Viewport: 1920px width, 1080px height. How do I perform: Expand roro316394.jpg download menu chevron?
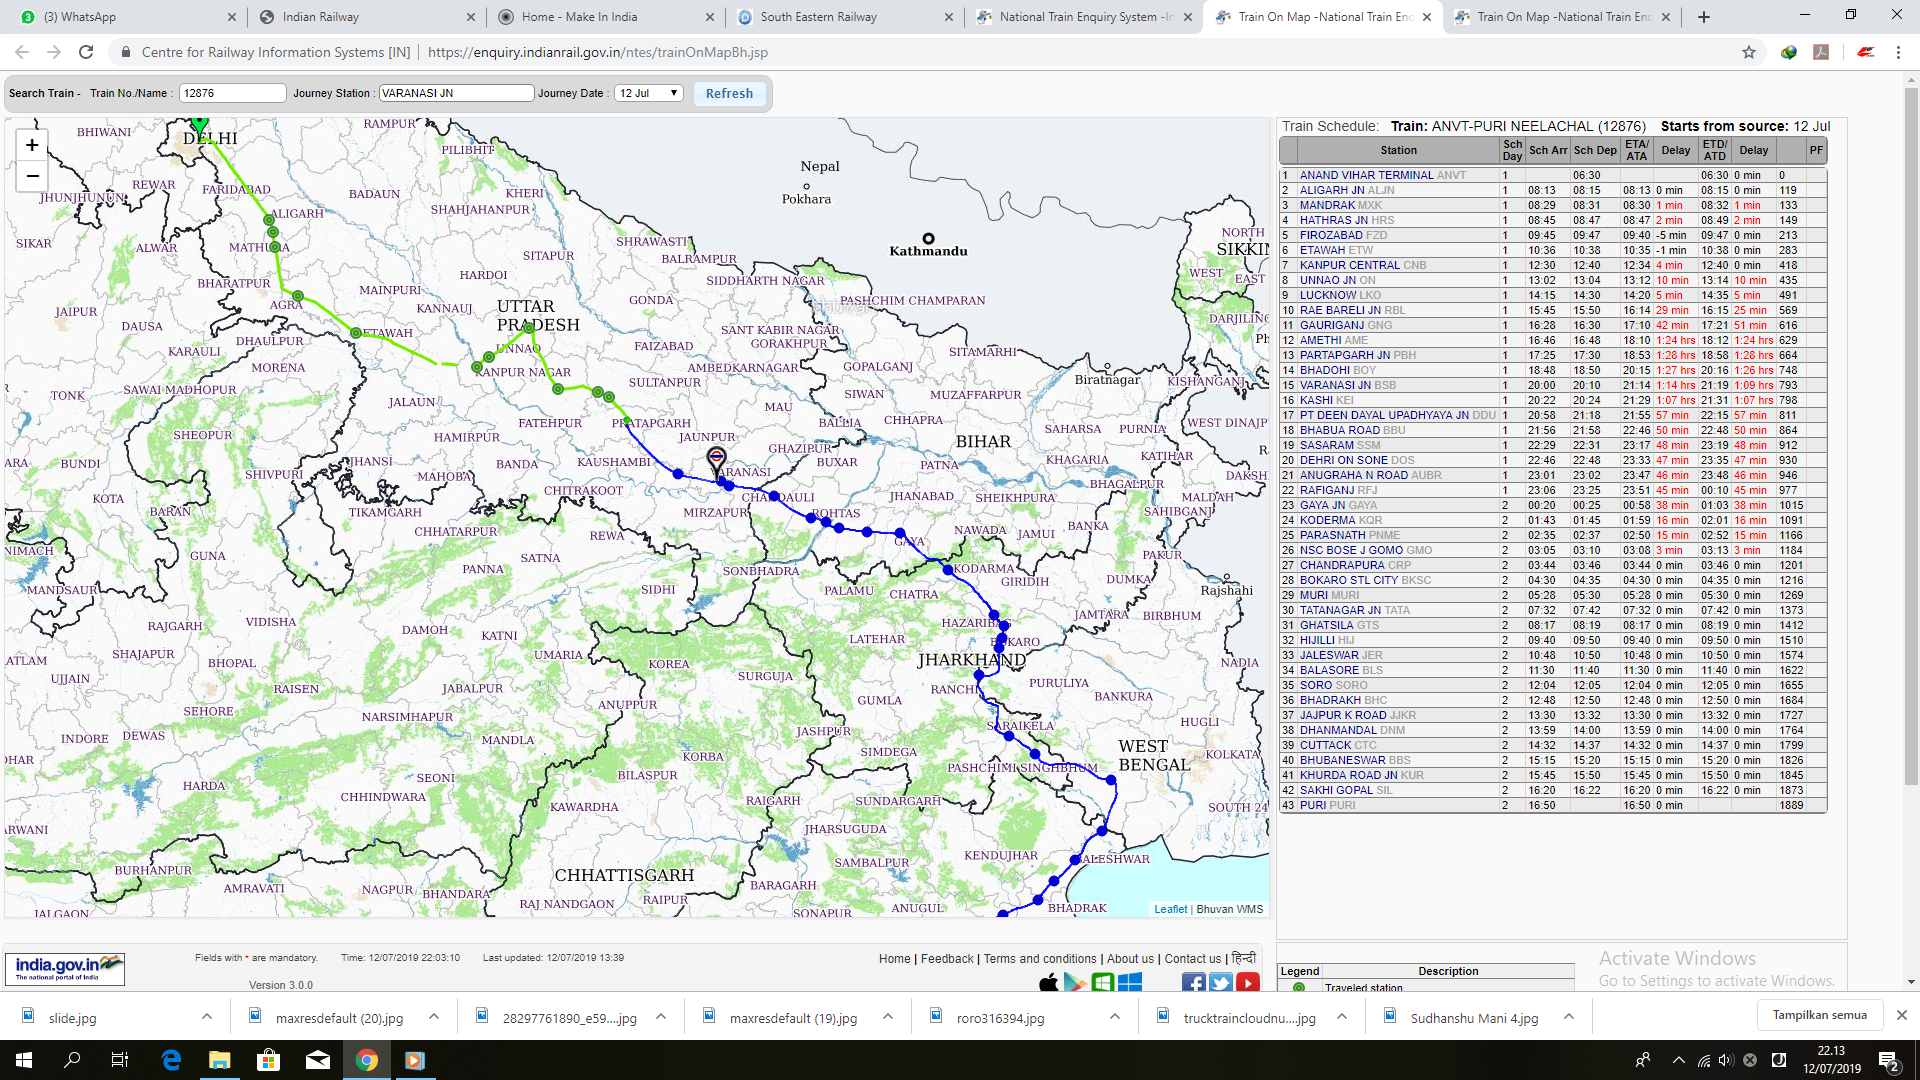[x=1114, y=1017]
